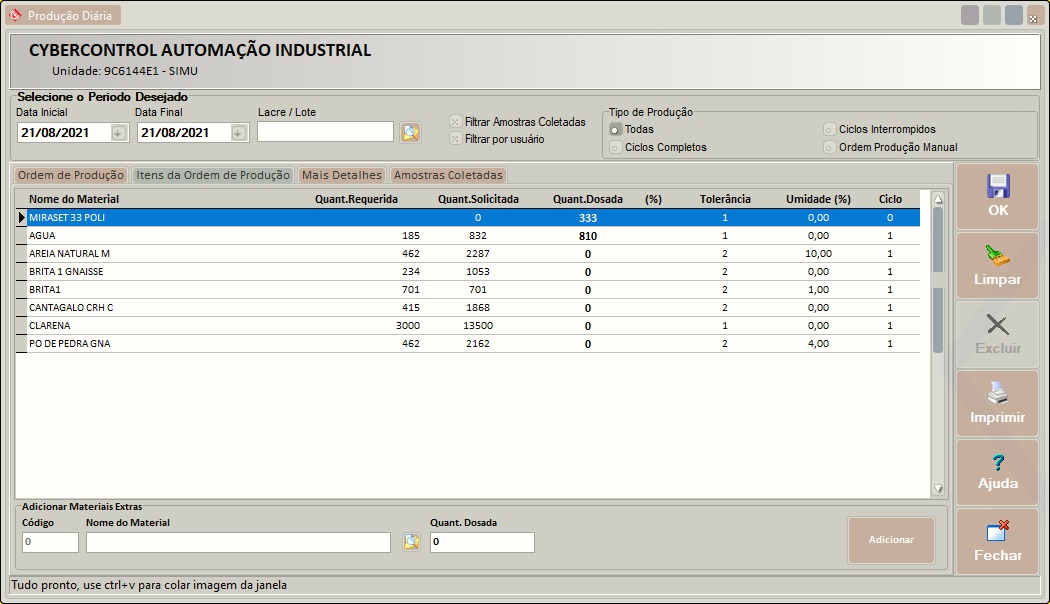Click the search icon beside Lacre / Lote field
This screenshot has width=1050, height=604.
(x=410, y=132)
